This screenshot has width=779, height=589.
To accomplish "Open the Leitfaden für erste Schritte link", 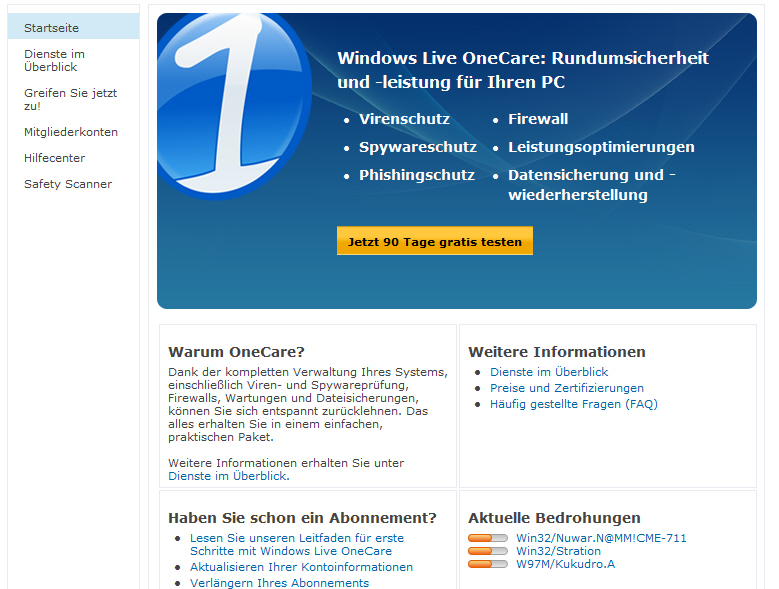I will pos(297,544).
